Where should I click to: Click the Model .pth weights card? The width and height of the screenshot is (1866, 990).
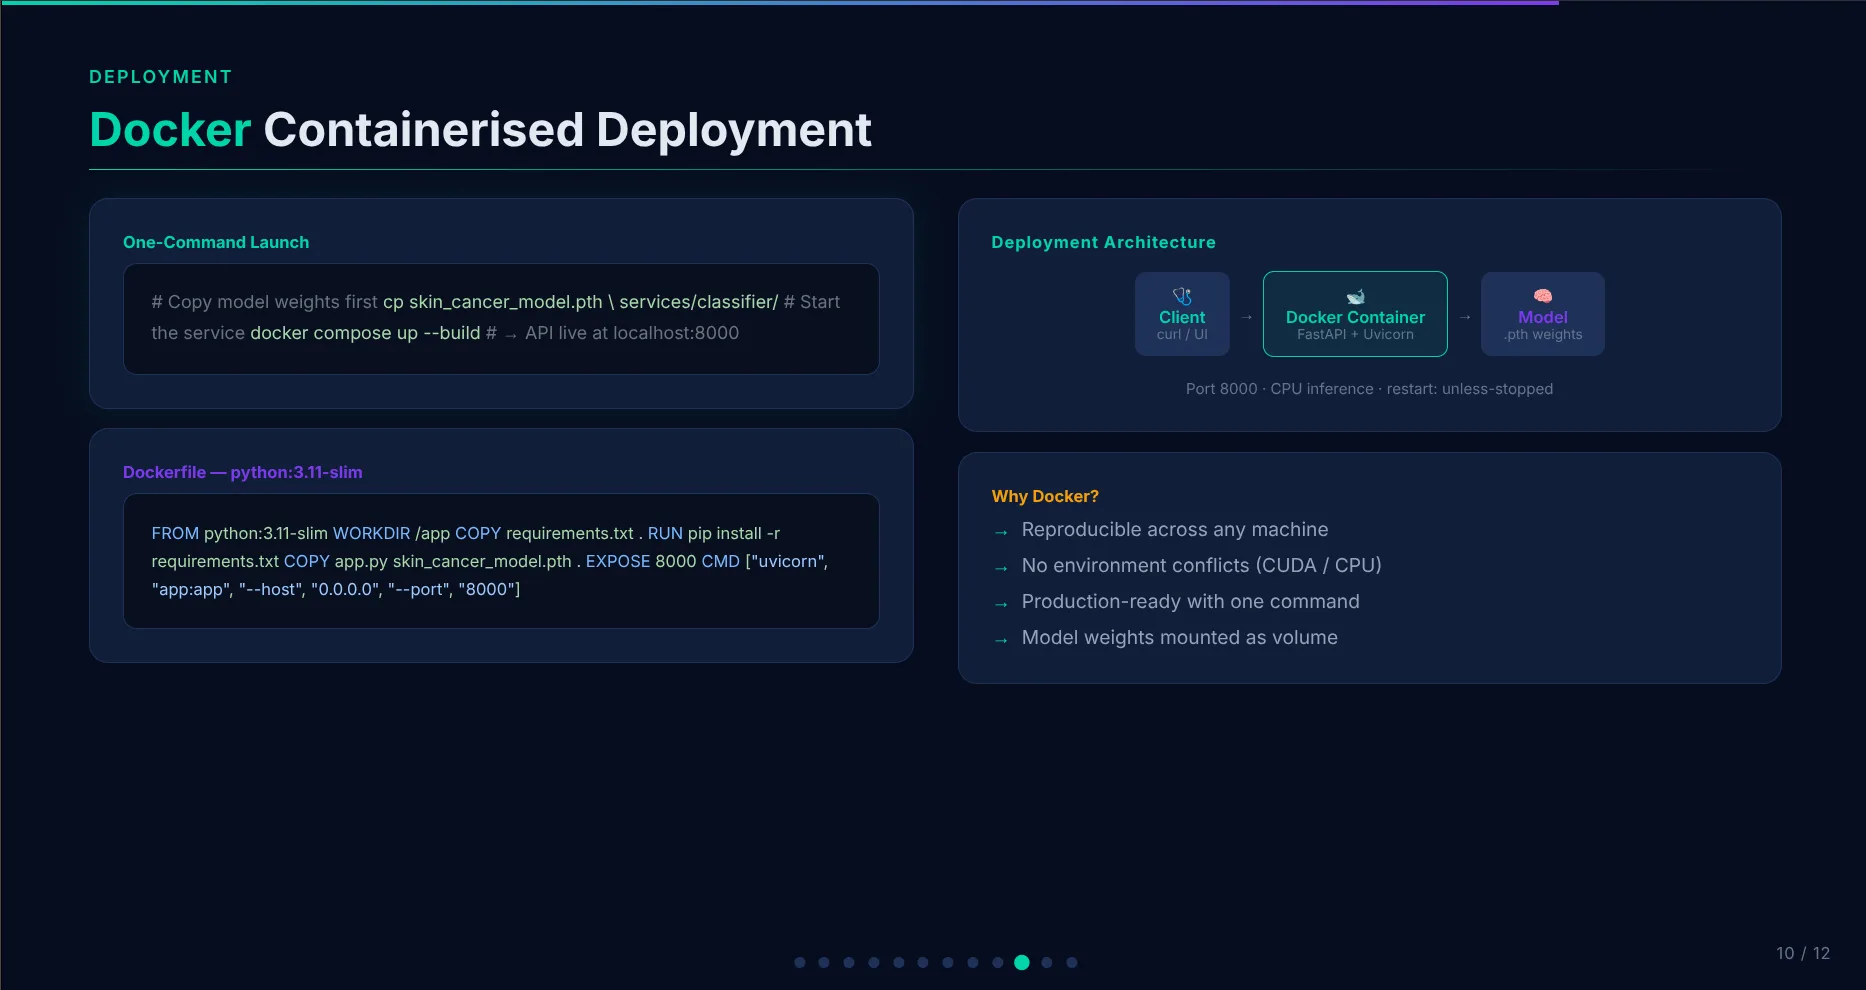click(1543, 314)
